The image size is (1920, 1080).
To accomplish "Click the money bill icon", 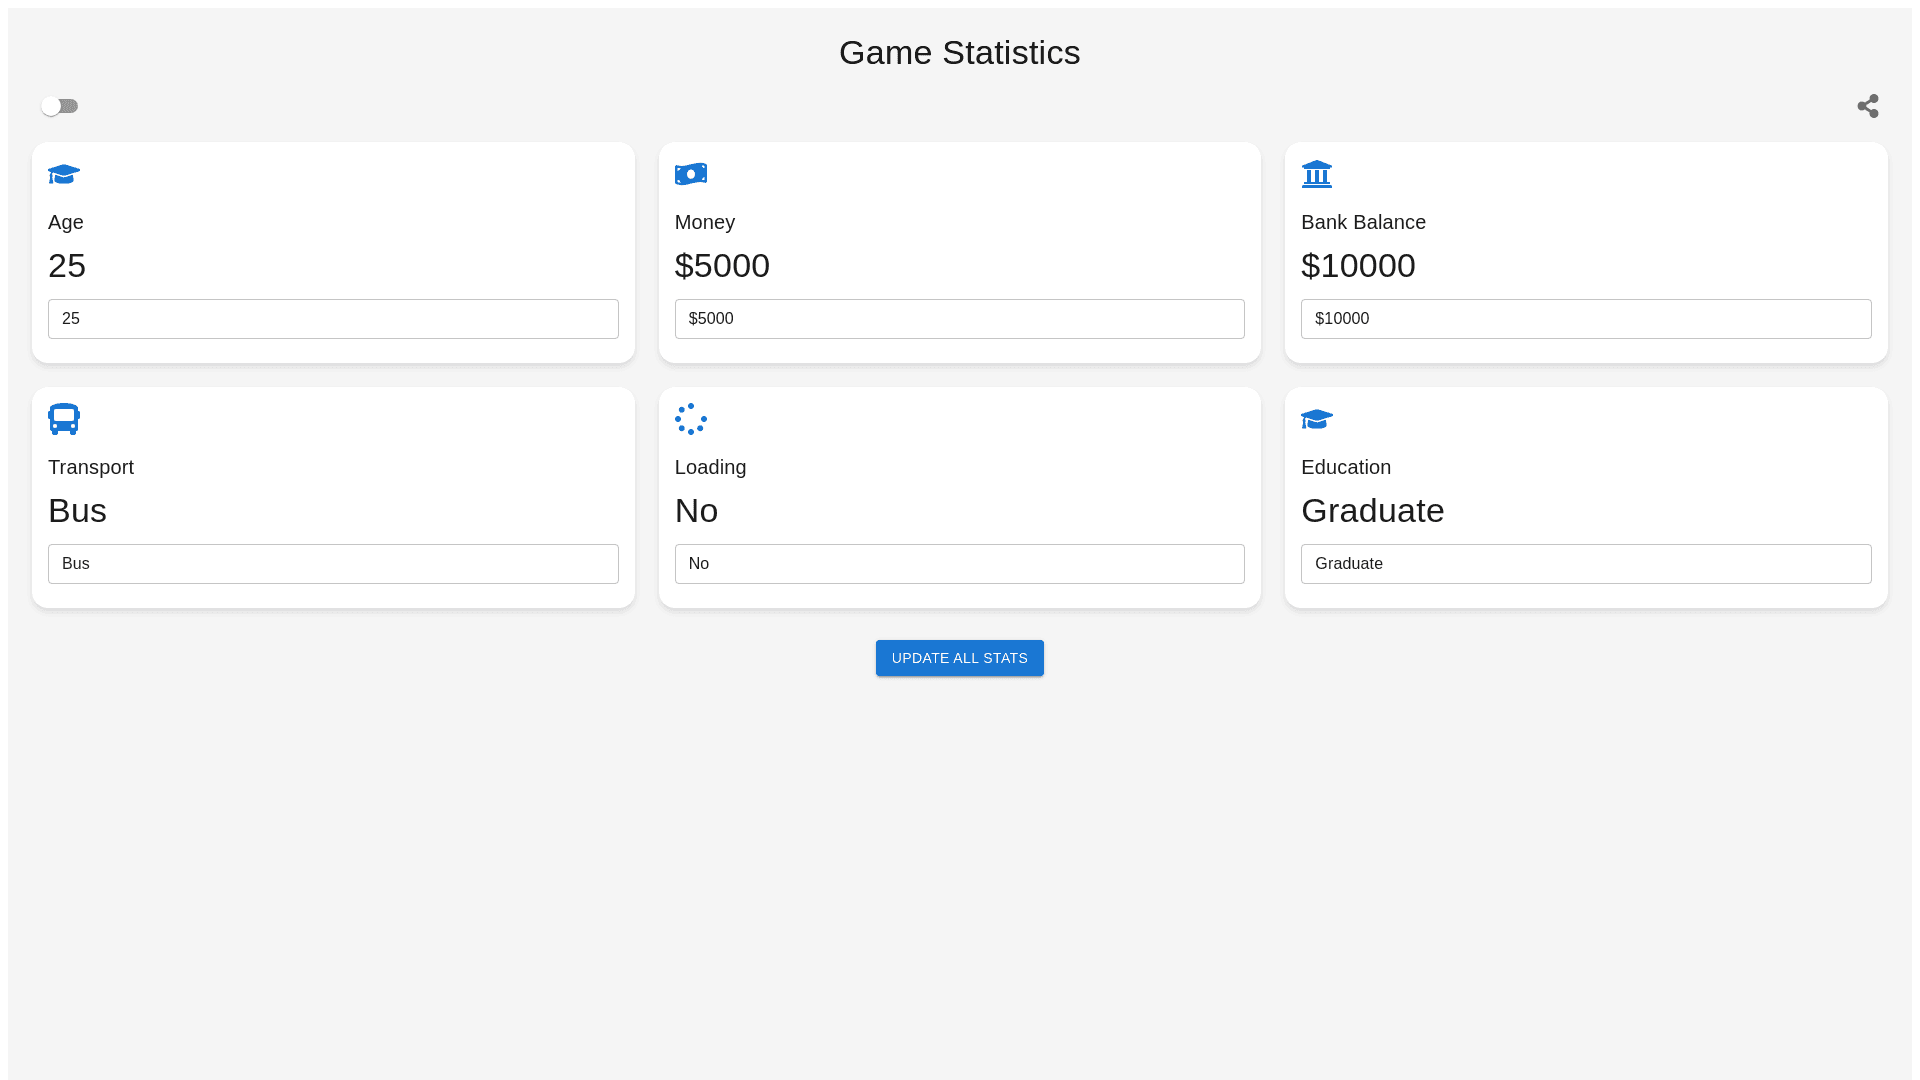I will click(690, 174).
